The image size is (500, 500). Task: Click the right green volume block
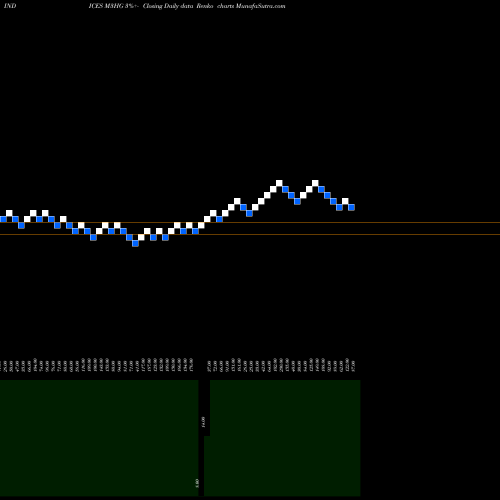pyautogui.click(x=285, y=438)
